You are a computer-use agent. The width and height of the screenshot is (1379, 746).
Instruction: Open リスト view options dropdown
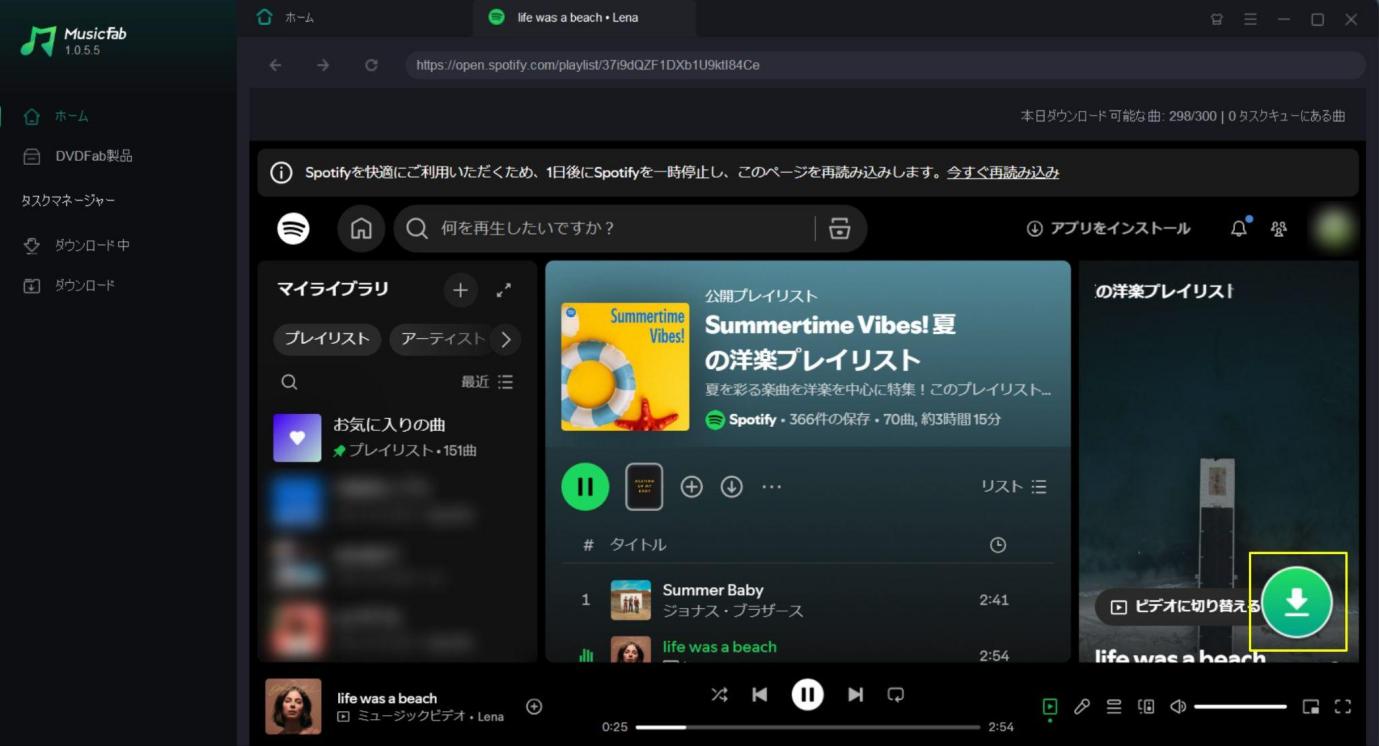pos(1013,487)
